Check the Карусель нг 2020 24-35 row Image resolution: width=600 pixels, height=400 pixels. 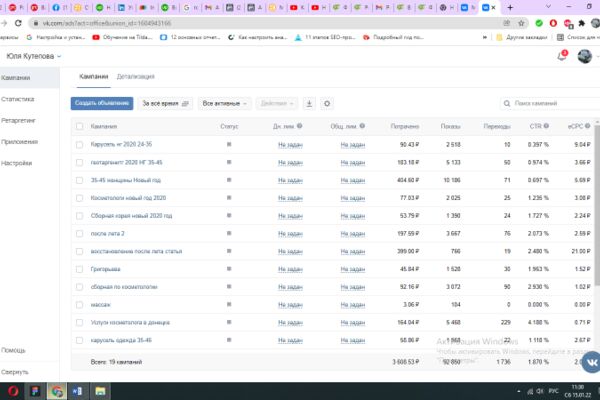point(79,145)
